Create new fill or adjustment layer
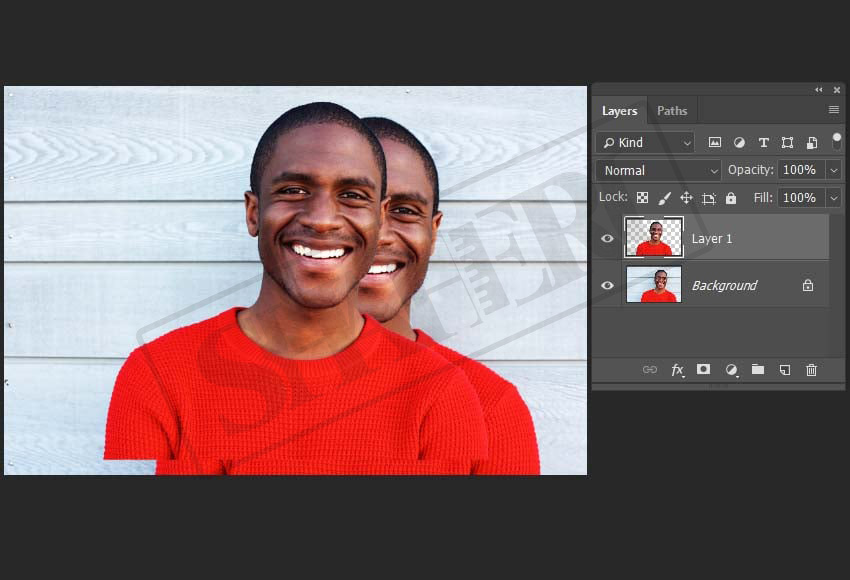Image resolution: width=850 pixels, height=580 pixels. [731, 370]
